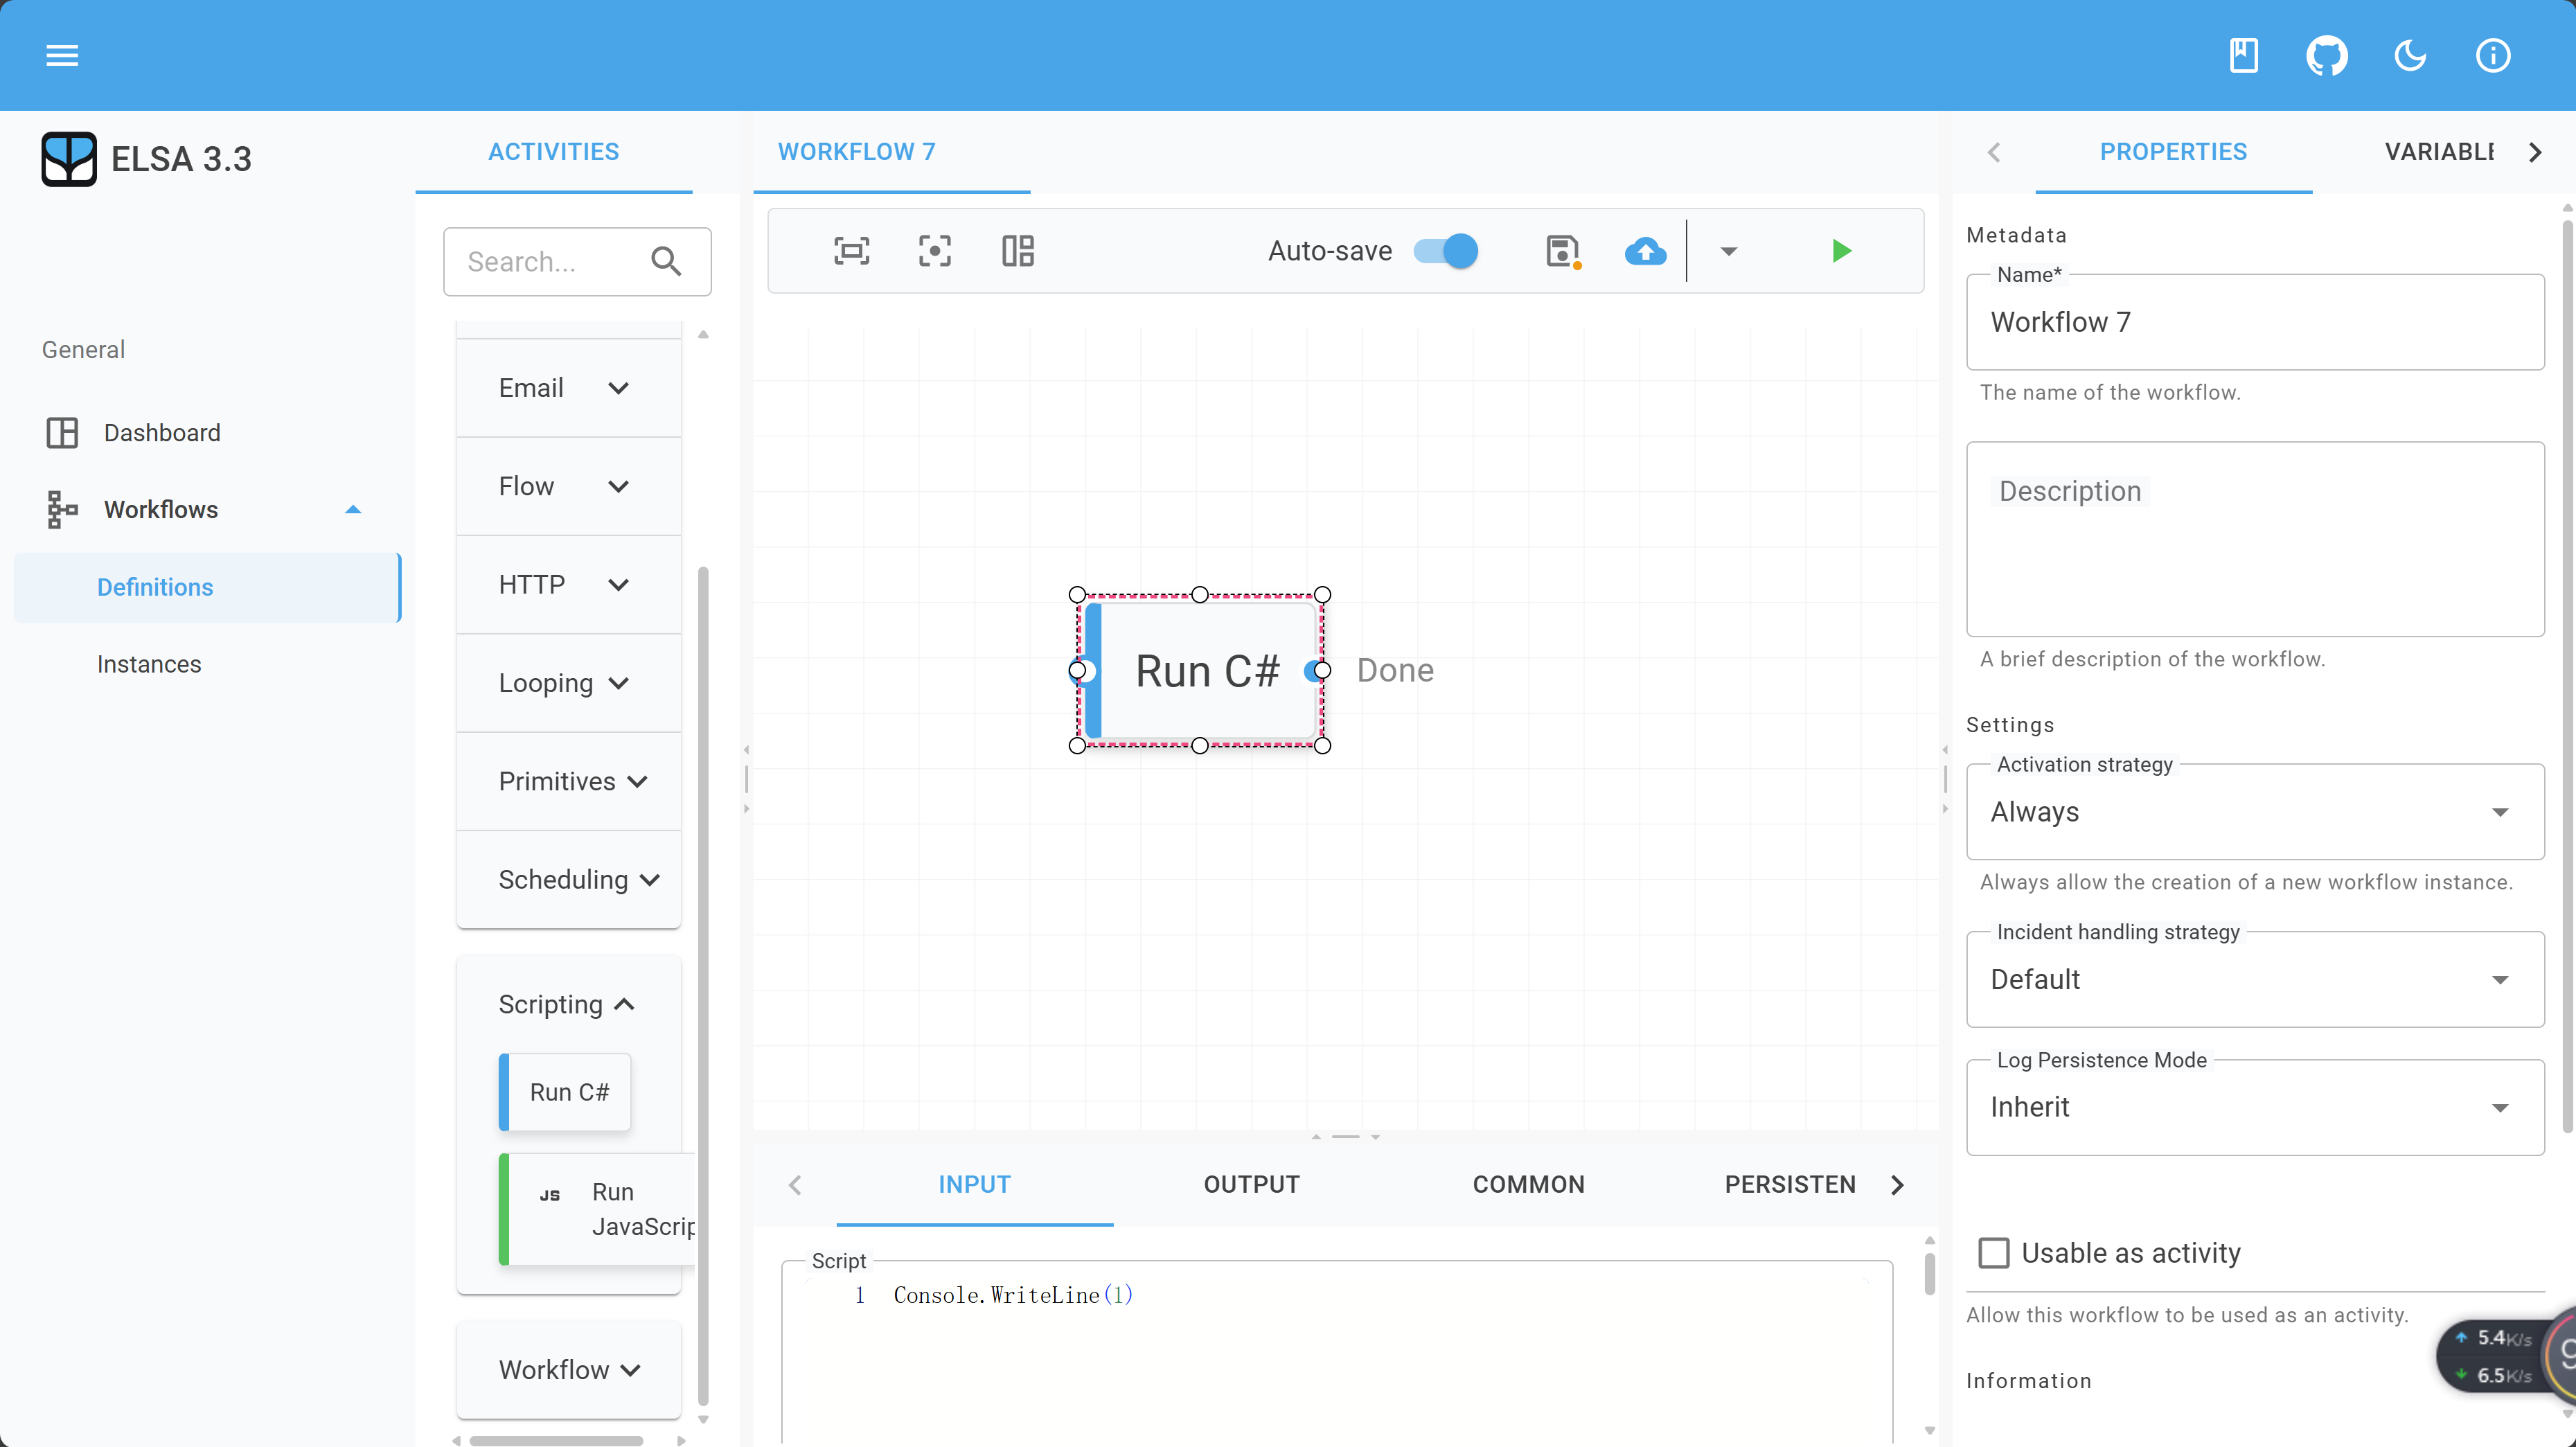
Task: Open Activation strategy dropdown
Action: (x=2254, y=811)
